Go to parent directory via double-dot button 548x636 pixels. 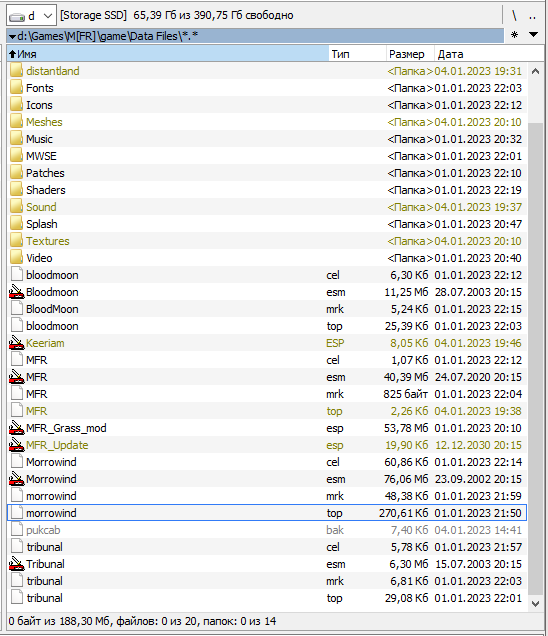click(532, 16)
